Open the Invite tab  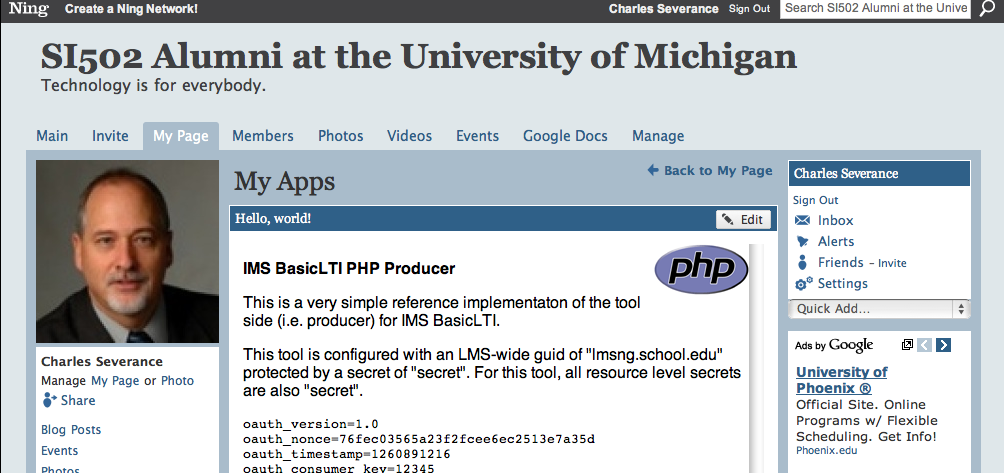coord(110,136)
